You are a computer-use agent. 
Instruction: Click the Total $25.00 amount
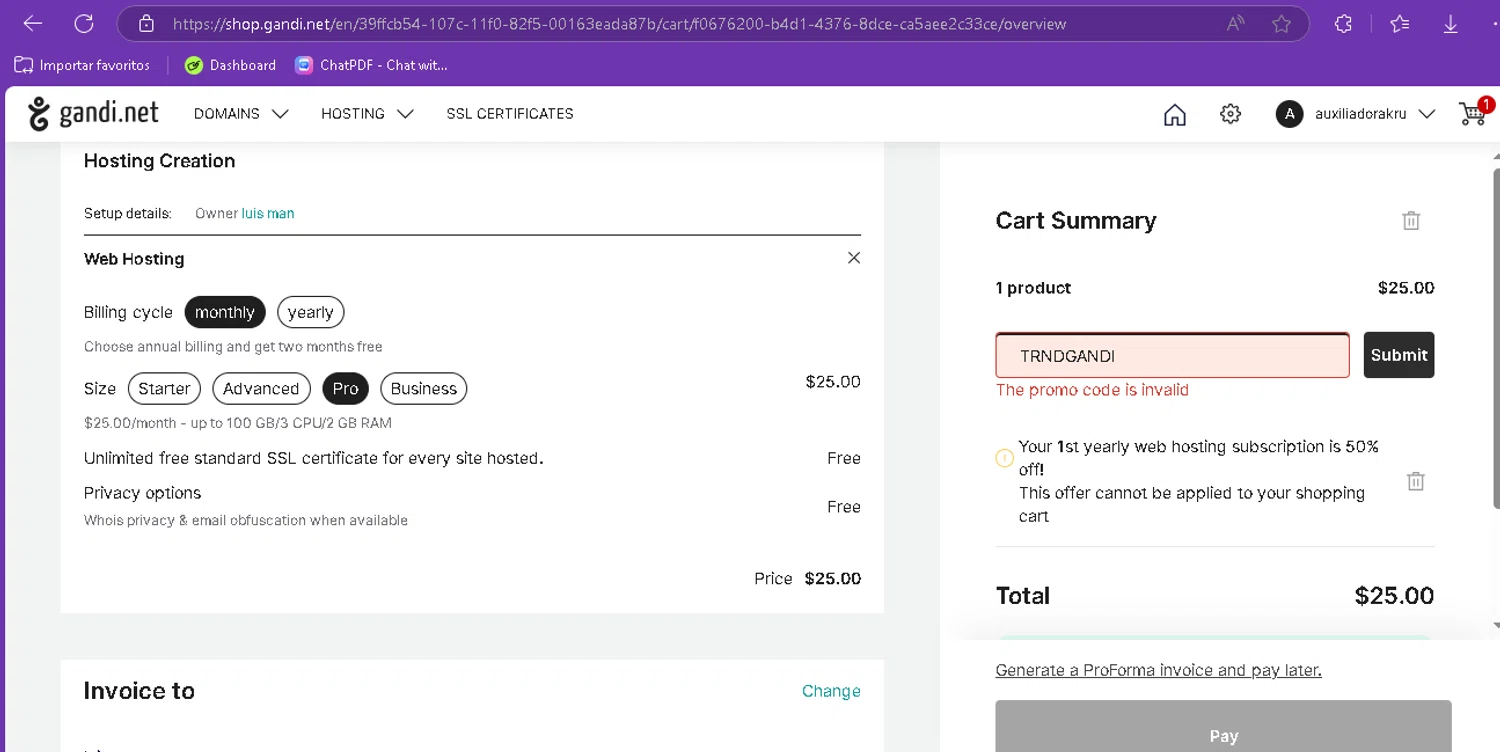point(1394,596)
